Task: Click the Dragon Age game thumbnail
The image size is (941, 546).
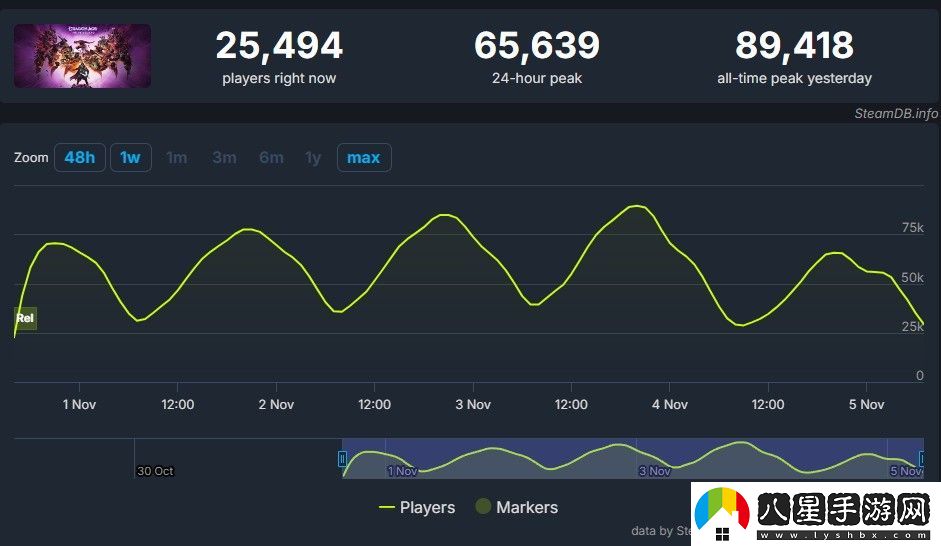Action: pos(82,56)
